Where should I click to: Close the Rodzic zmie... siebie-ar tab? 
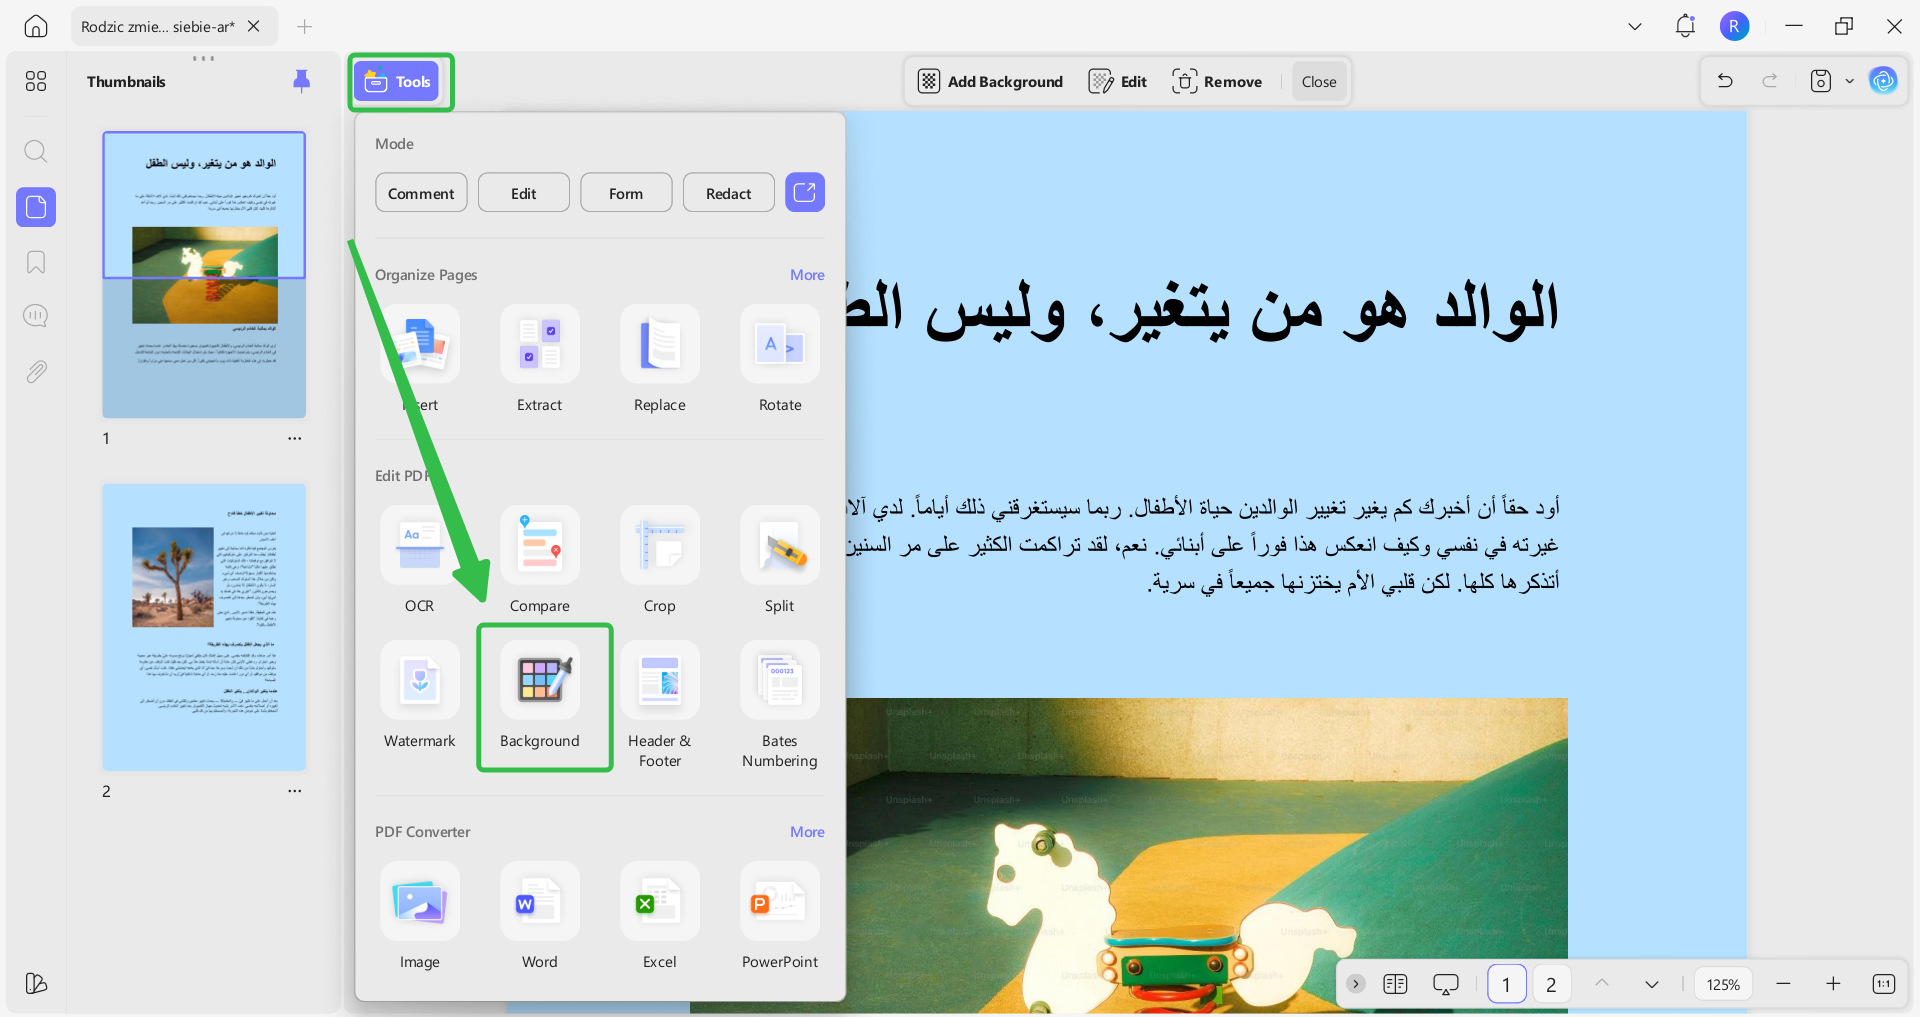(254, 26)
